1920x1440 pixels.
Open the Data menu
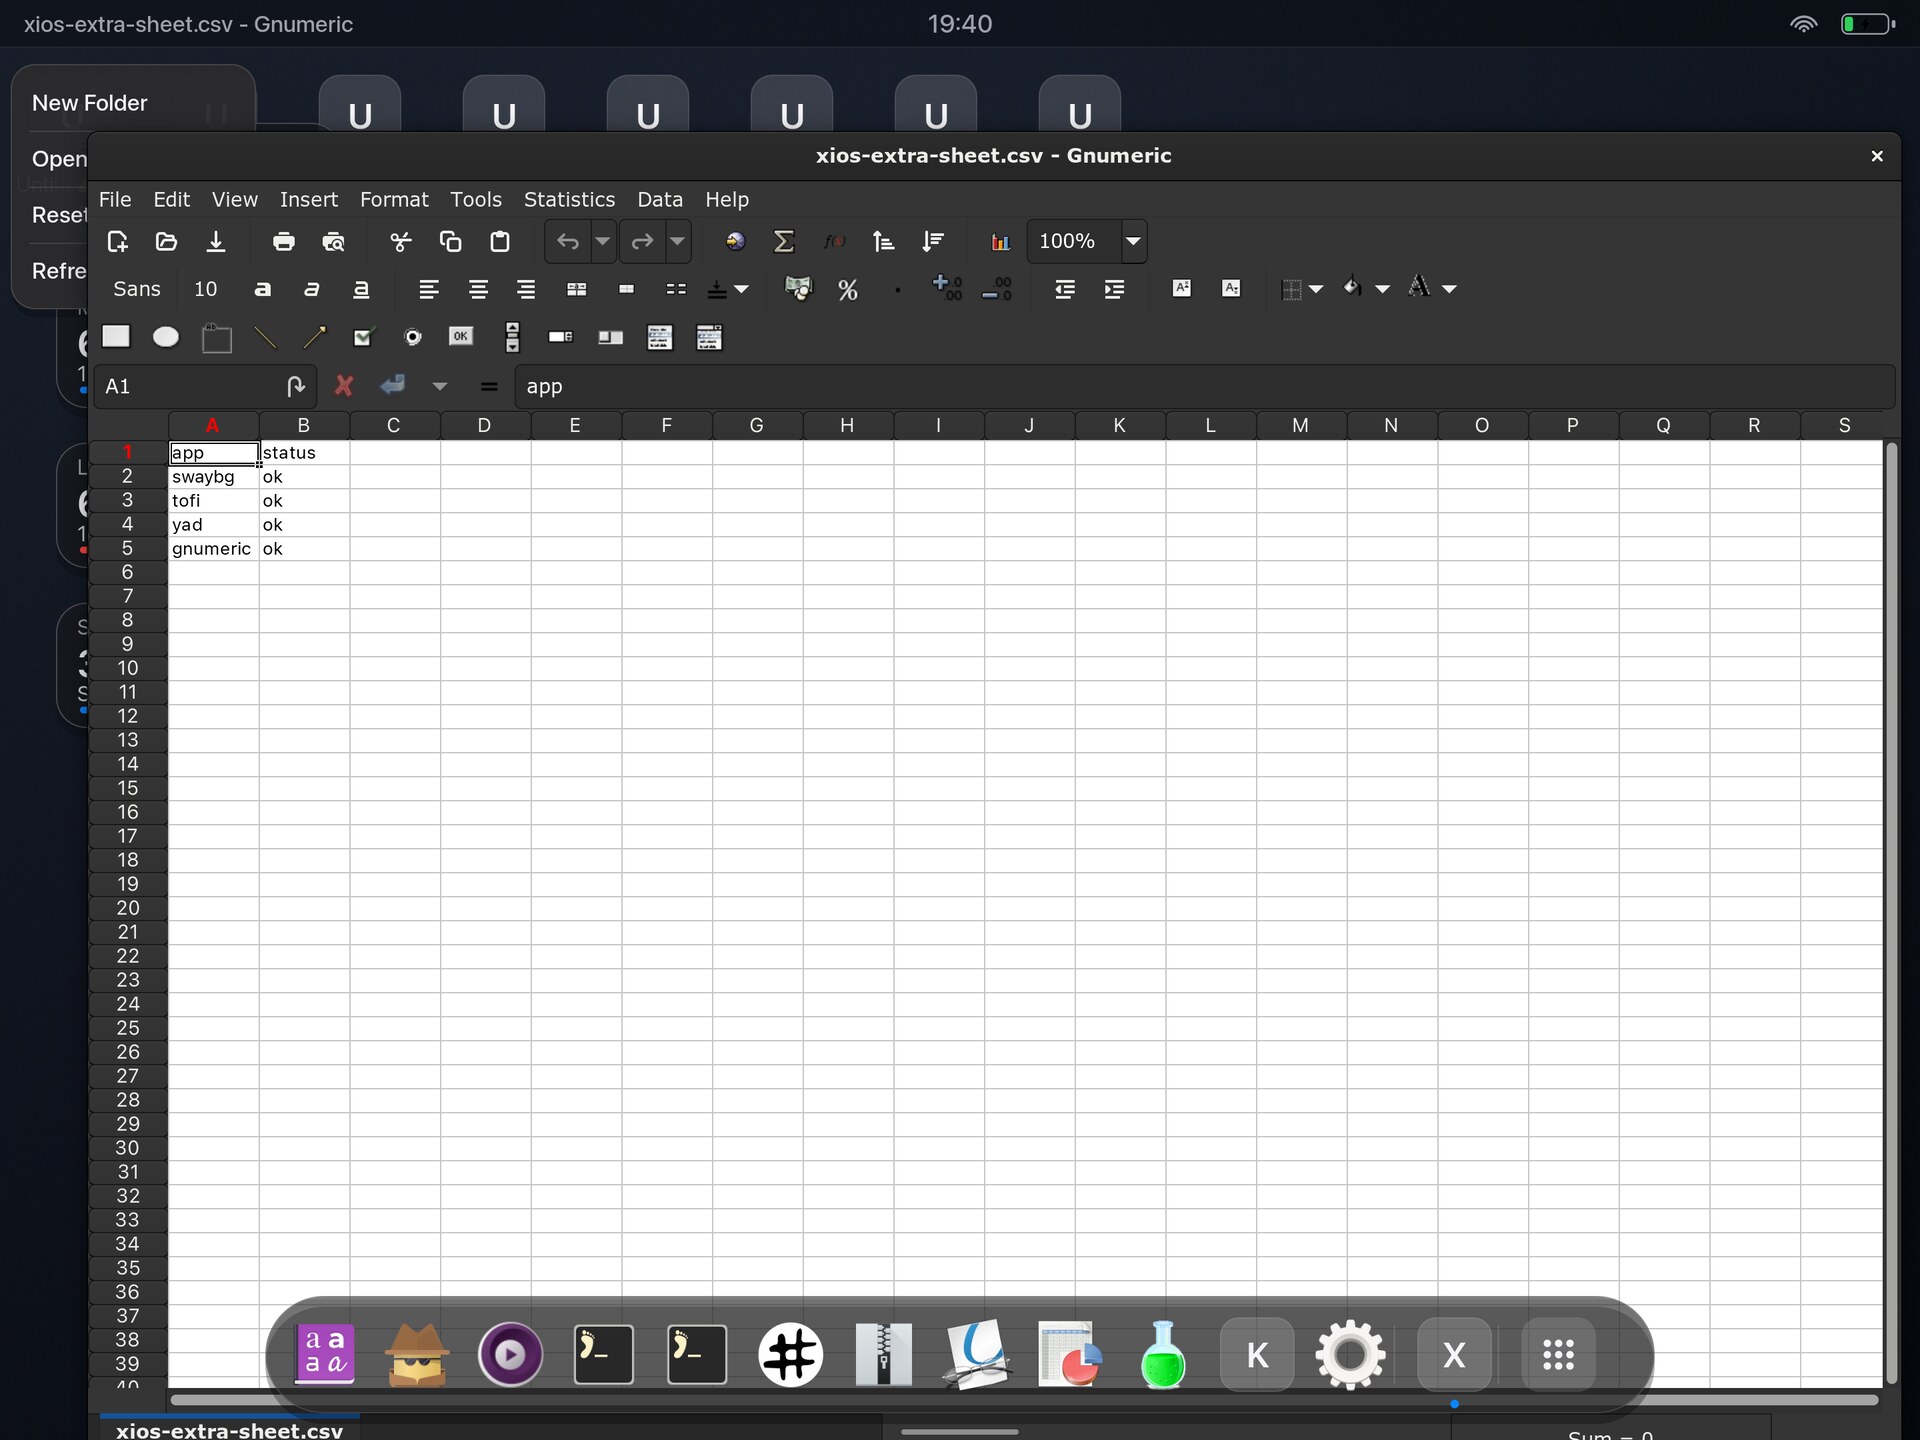[660, 199]
